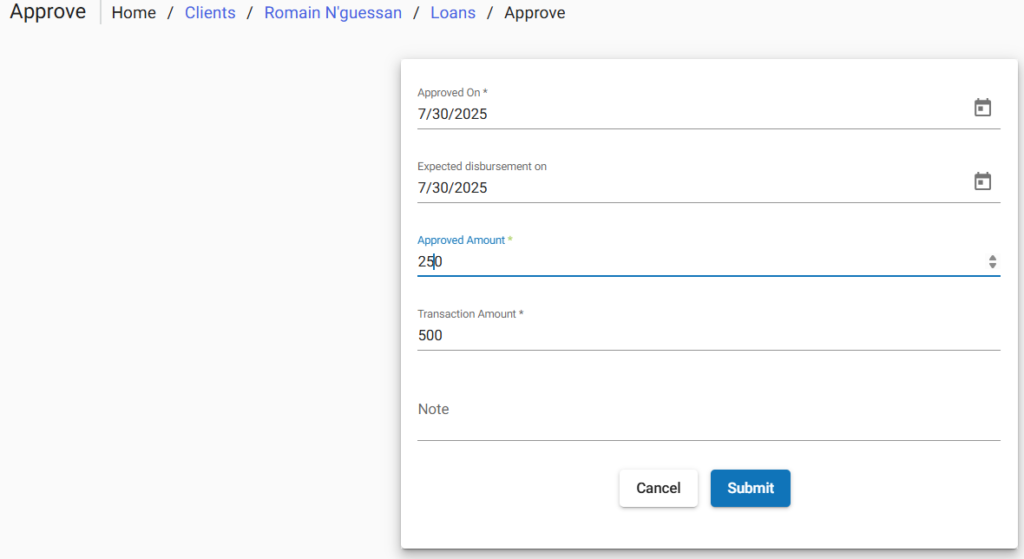The image size is (1024, 559).
Task: Open the Expected disbursement calendar picker
Action: pyautogui.click(x=982, y=182)
